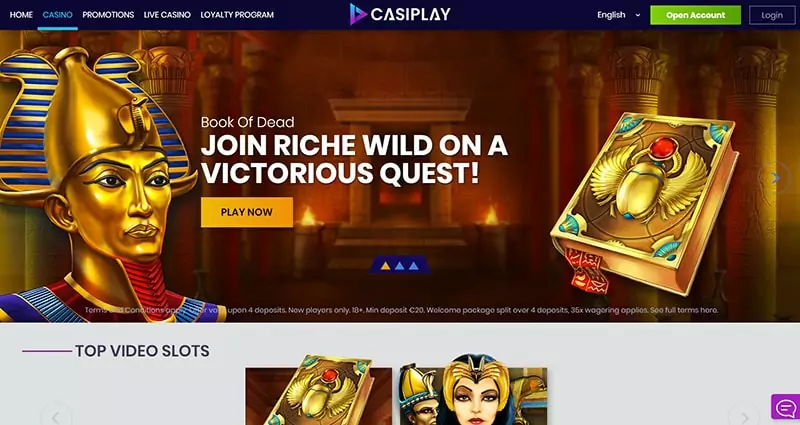Open Live Casino section
This screenshot has width=800, height=425.
coord(167,15)
